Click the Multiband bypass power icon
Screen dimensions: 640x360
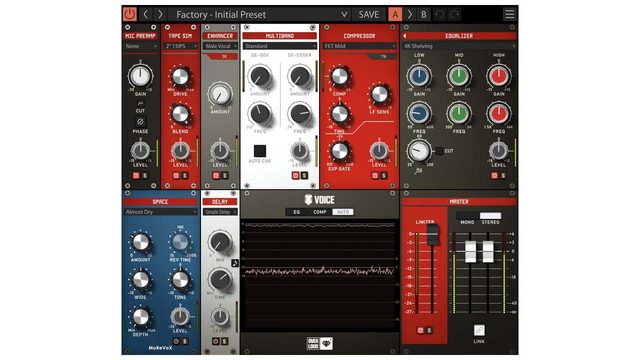[x=296, y=176]
